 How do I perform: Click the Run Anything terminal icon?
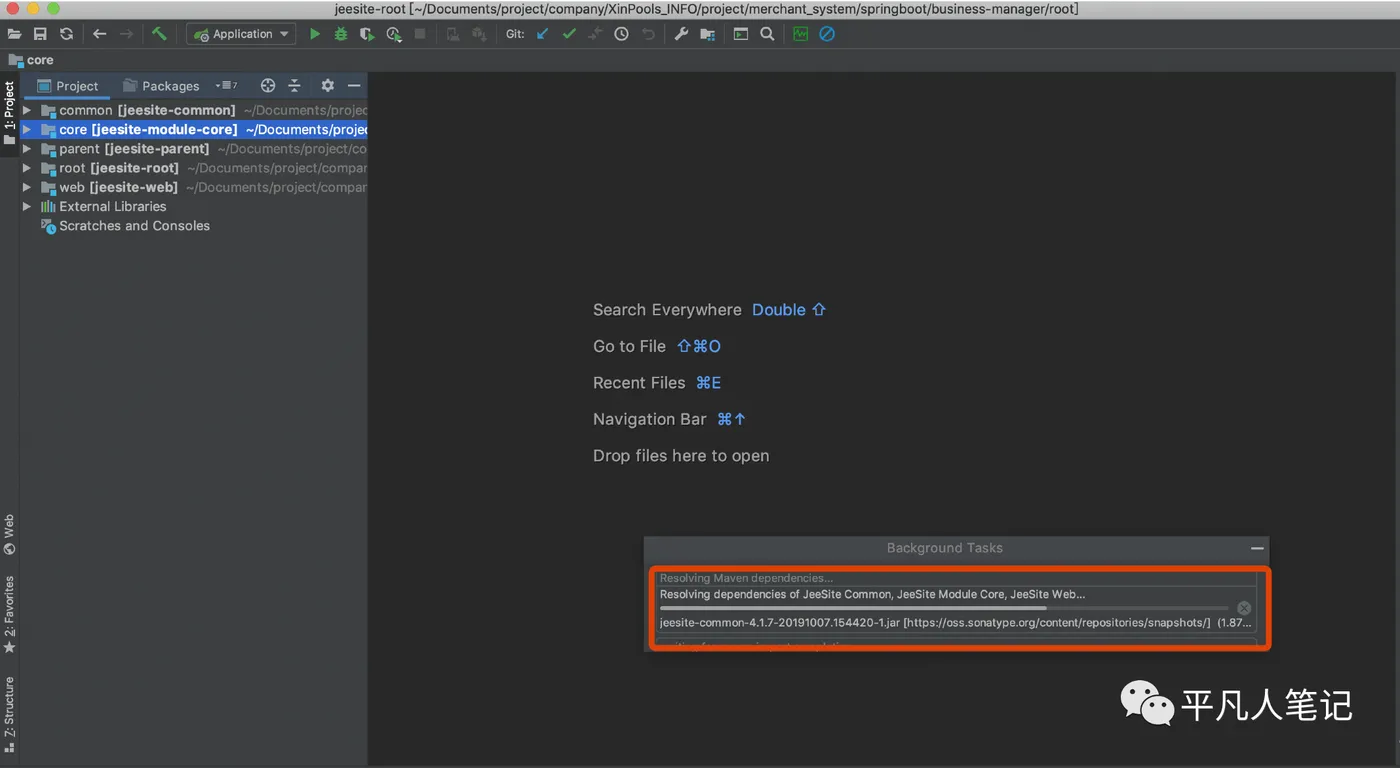coord(741,34)
